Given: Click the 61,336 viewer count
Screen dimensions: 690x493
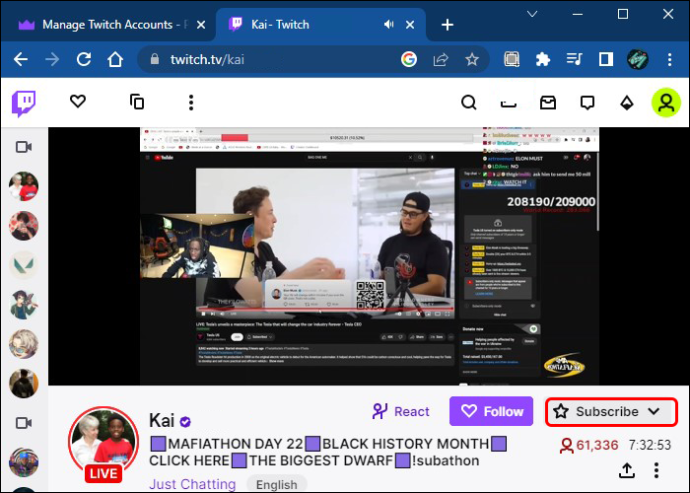Looking at the screenshot, I should pos(589,445).
